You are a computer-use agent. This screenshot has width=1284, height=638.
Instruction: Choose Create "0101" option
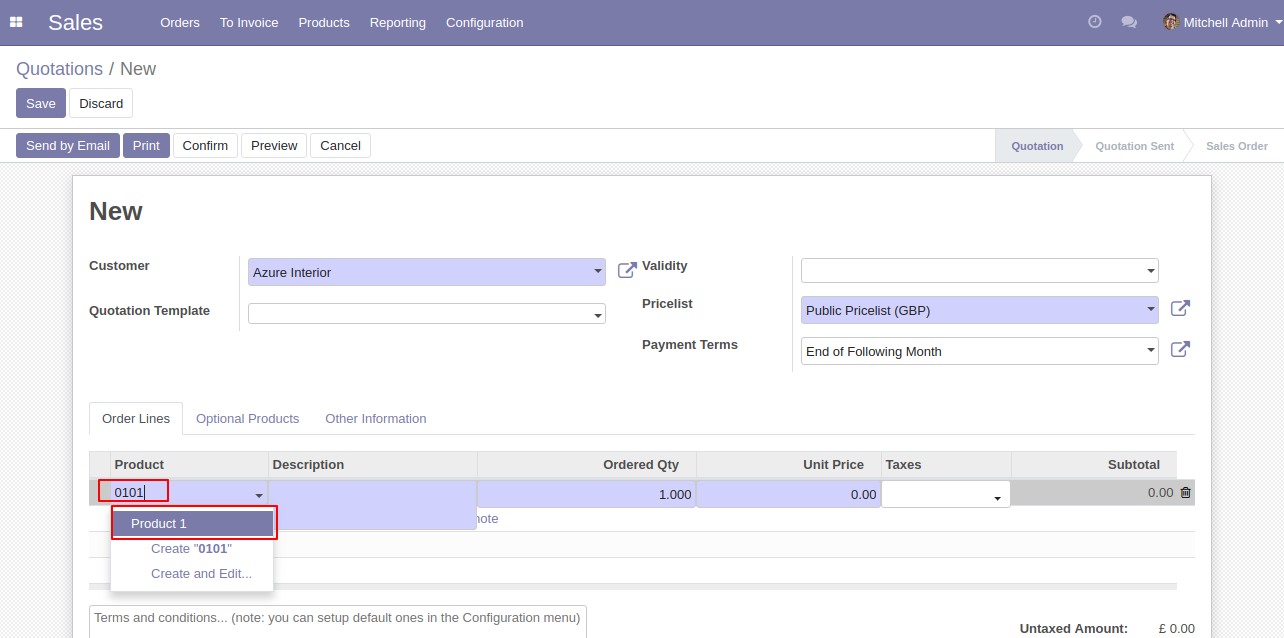[x=192, y=549]
